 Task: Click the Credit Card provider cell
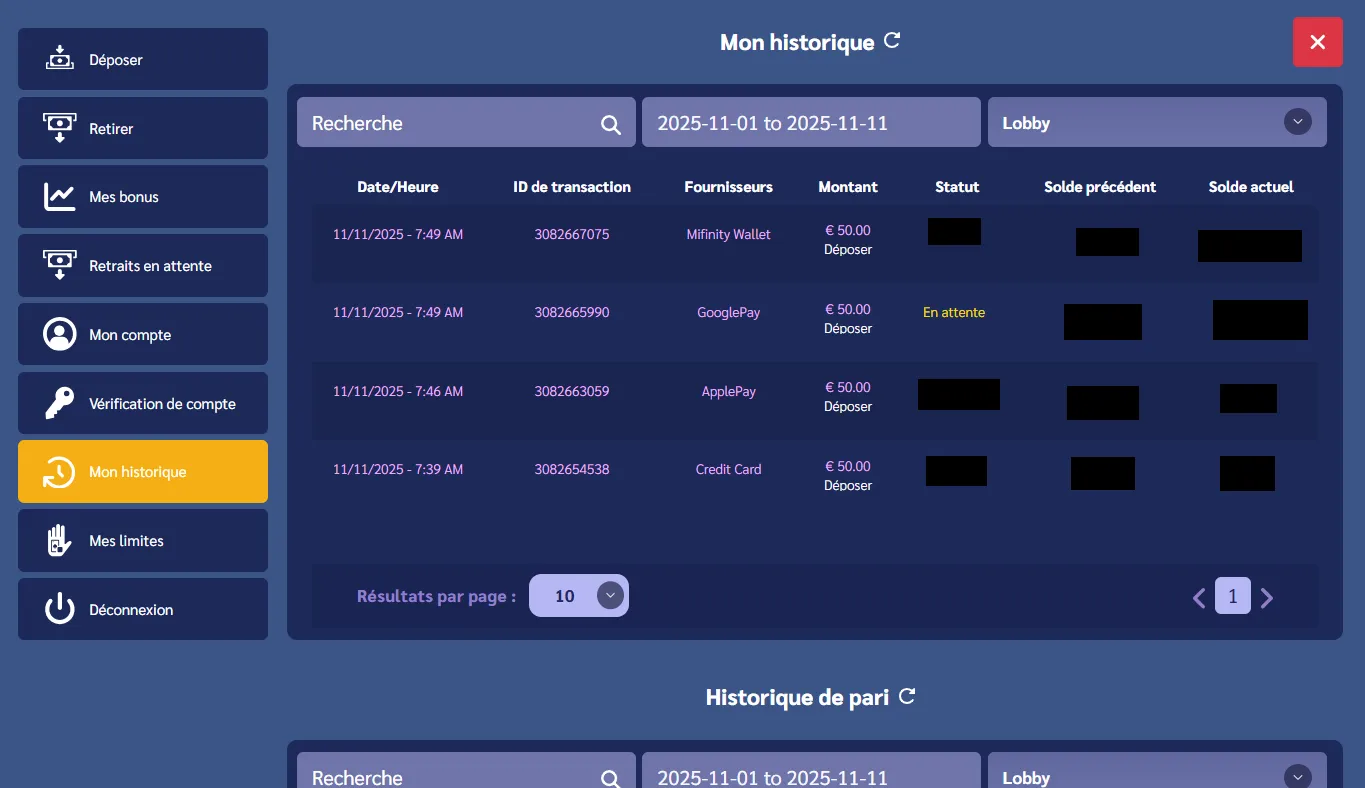[729, 469]
